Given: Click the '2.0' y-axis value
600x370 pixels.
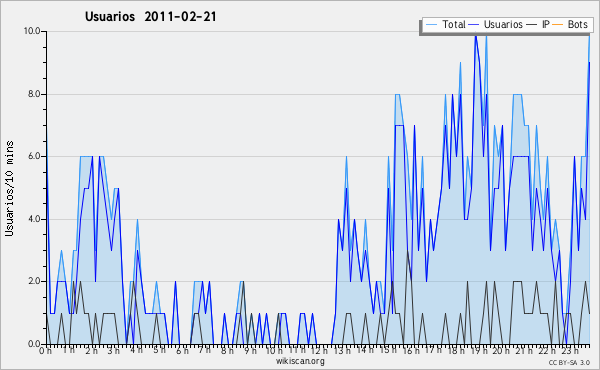Looking at the screenshot, I should pos(34,281).
